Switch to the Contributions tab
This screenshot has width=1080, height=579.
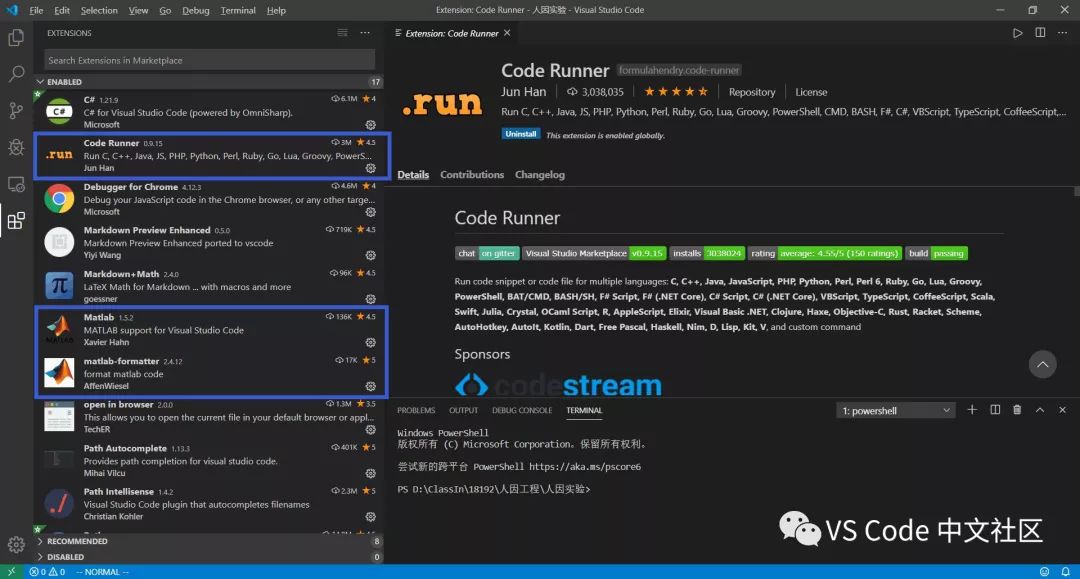(472, 175)
